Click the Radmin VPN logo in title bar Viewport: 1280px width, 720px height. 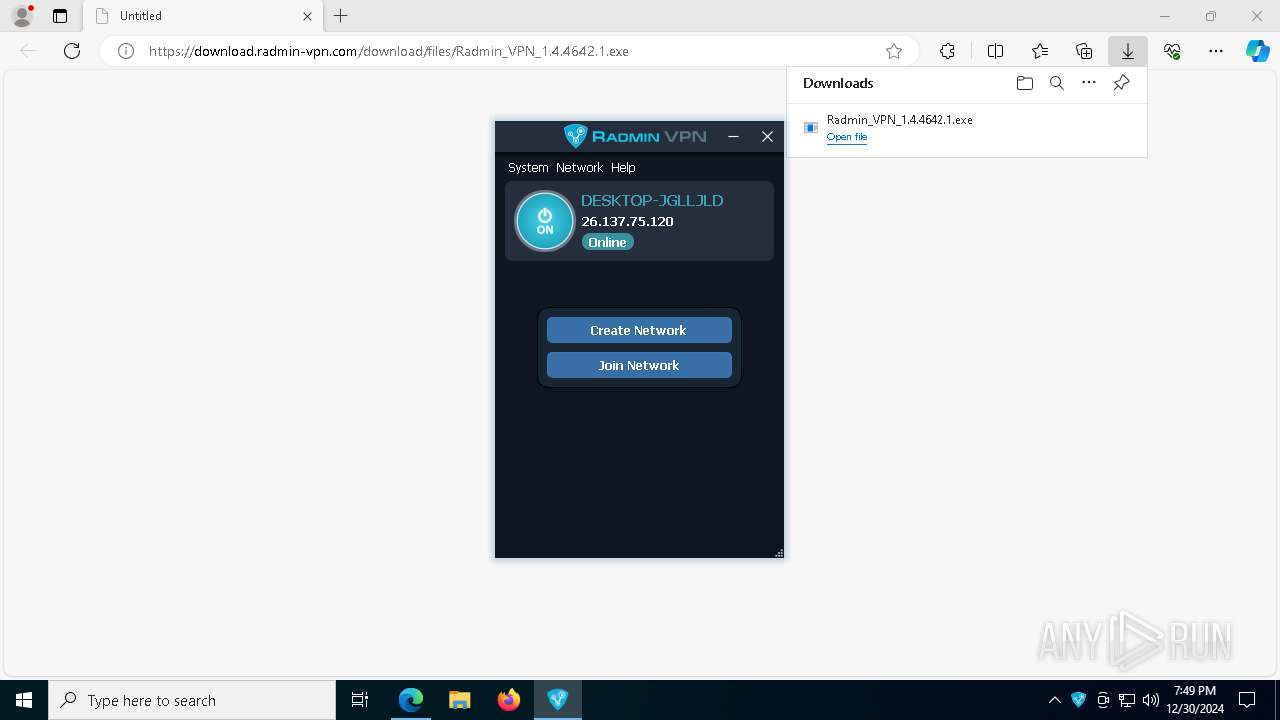coord(635,136)
